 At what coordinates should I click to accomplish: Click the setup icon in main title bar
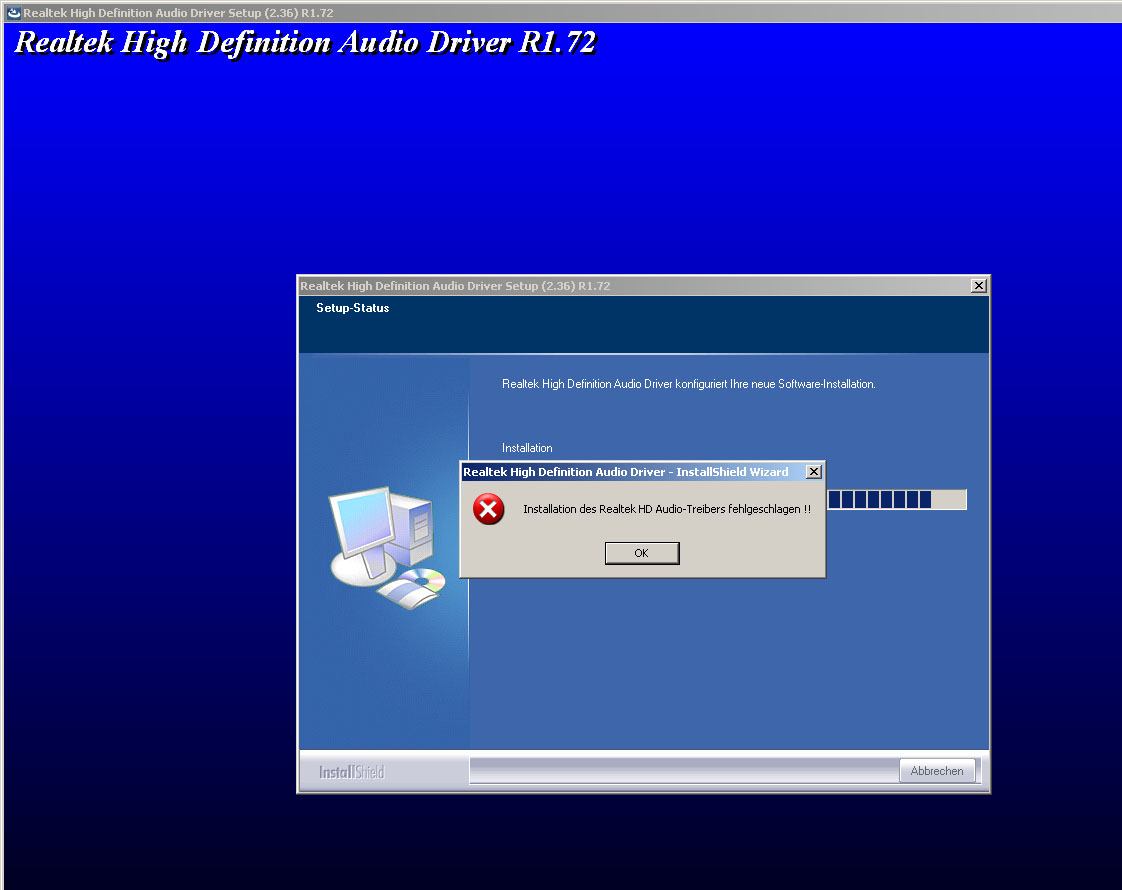pos(14,12)
